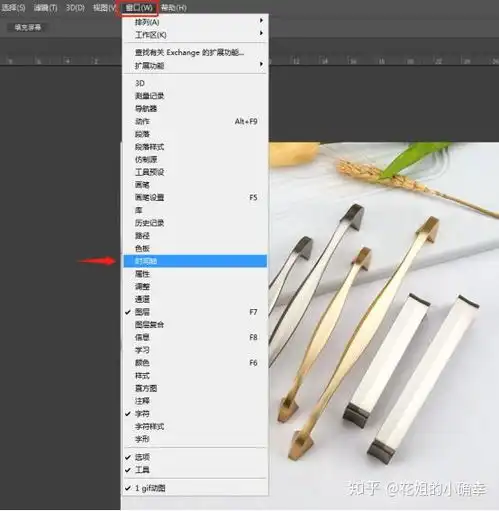The height and width of the screenshot is (511, 499).
Task: Open the 样式 panel
Action: [x=195, y=376]
